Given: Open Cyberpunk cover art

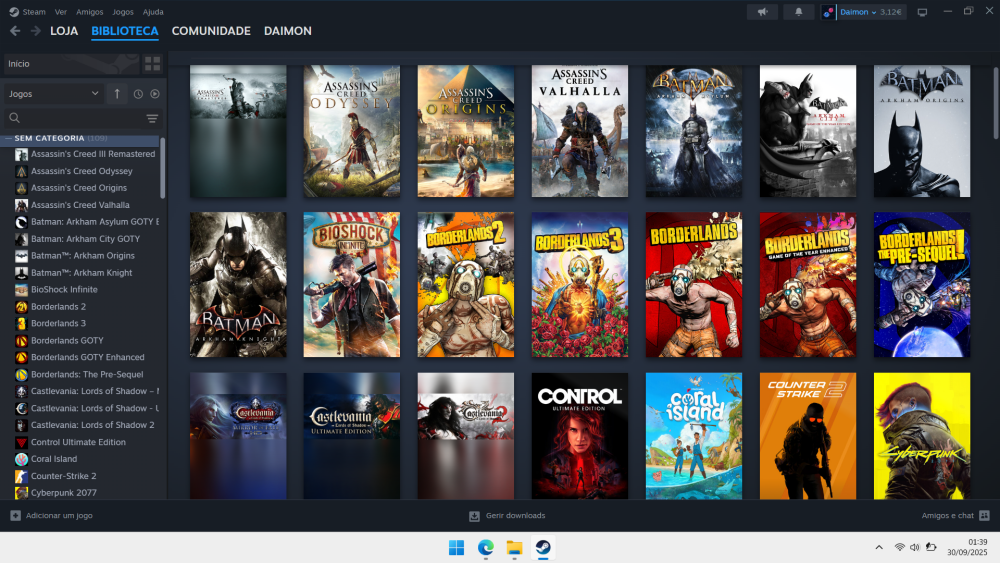Looking at the screenshot, I should tap(922, 436).
